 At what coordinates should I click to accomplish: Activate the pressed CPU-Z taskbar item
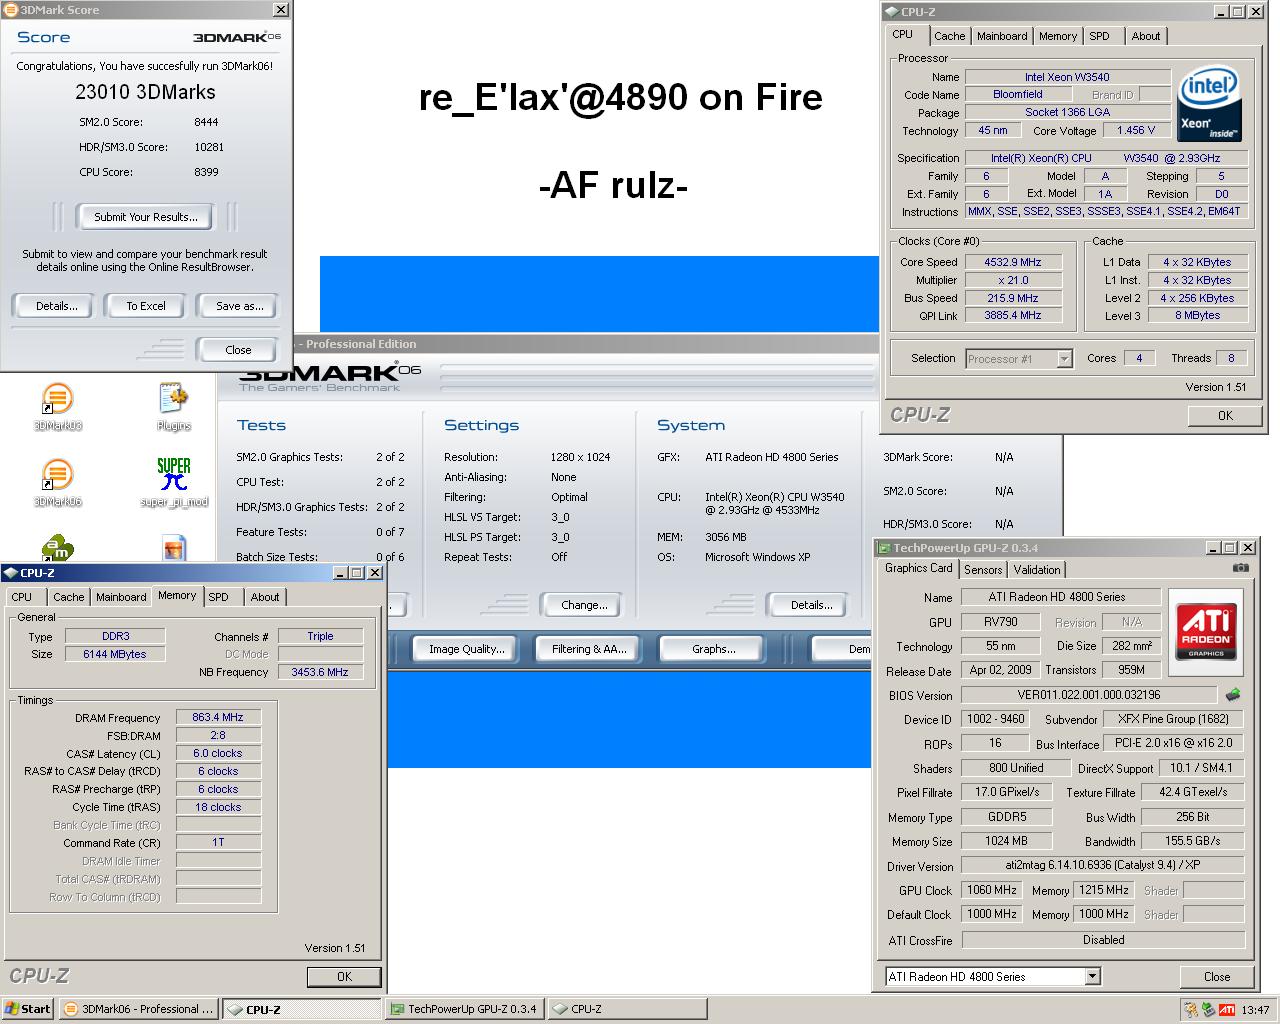coord(301,1009)
